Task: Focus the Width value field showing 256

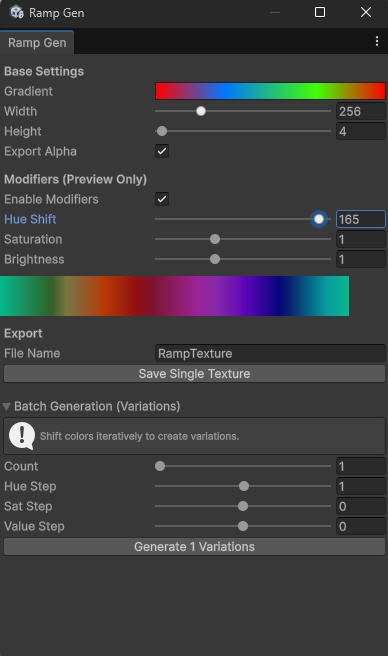Action: tap(360, 111)
